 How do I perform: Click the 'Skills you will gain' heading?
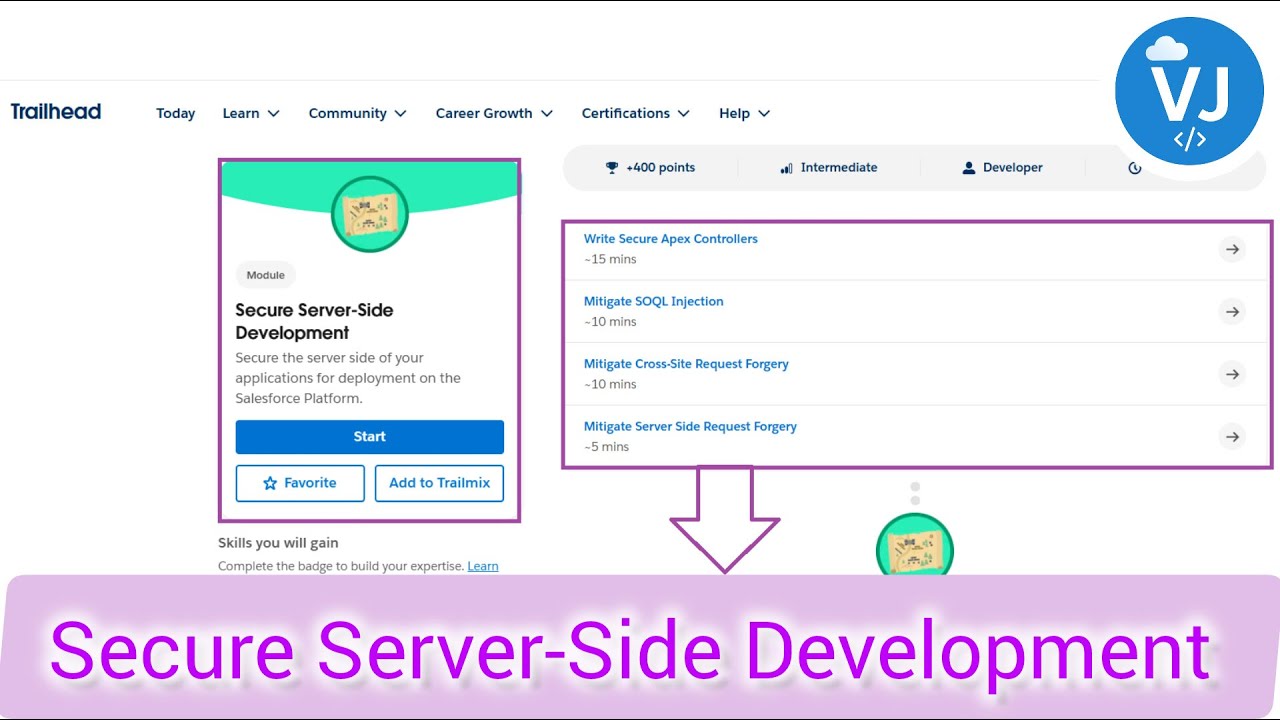click(x=278, y=543)
